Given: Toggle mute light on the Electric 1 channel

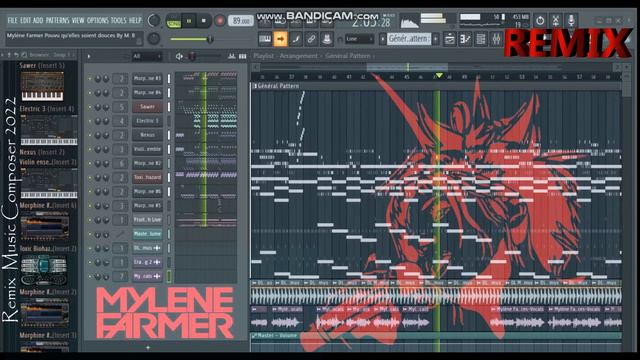Looking at the screenshot, I should point(90,121).
